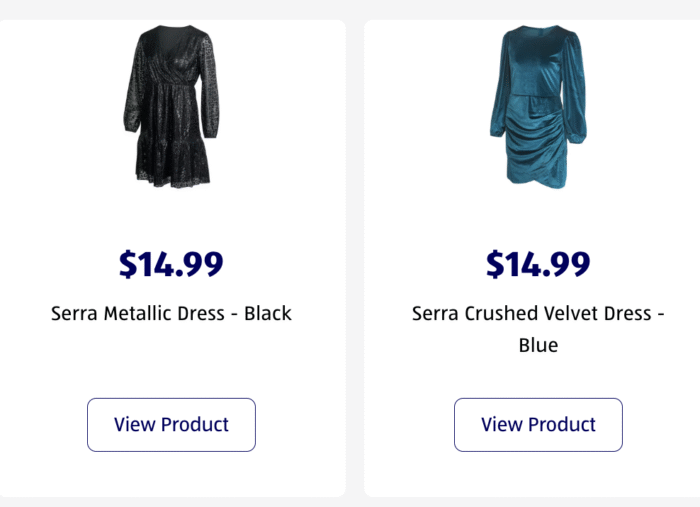Open View Product for Crushed Velvet Dress

click(x=538, y=424)
